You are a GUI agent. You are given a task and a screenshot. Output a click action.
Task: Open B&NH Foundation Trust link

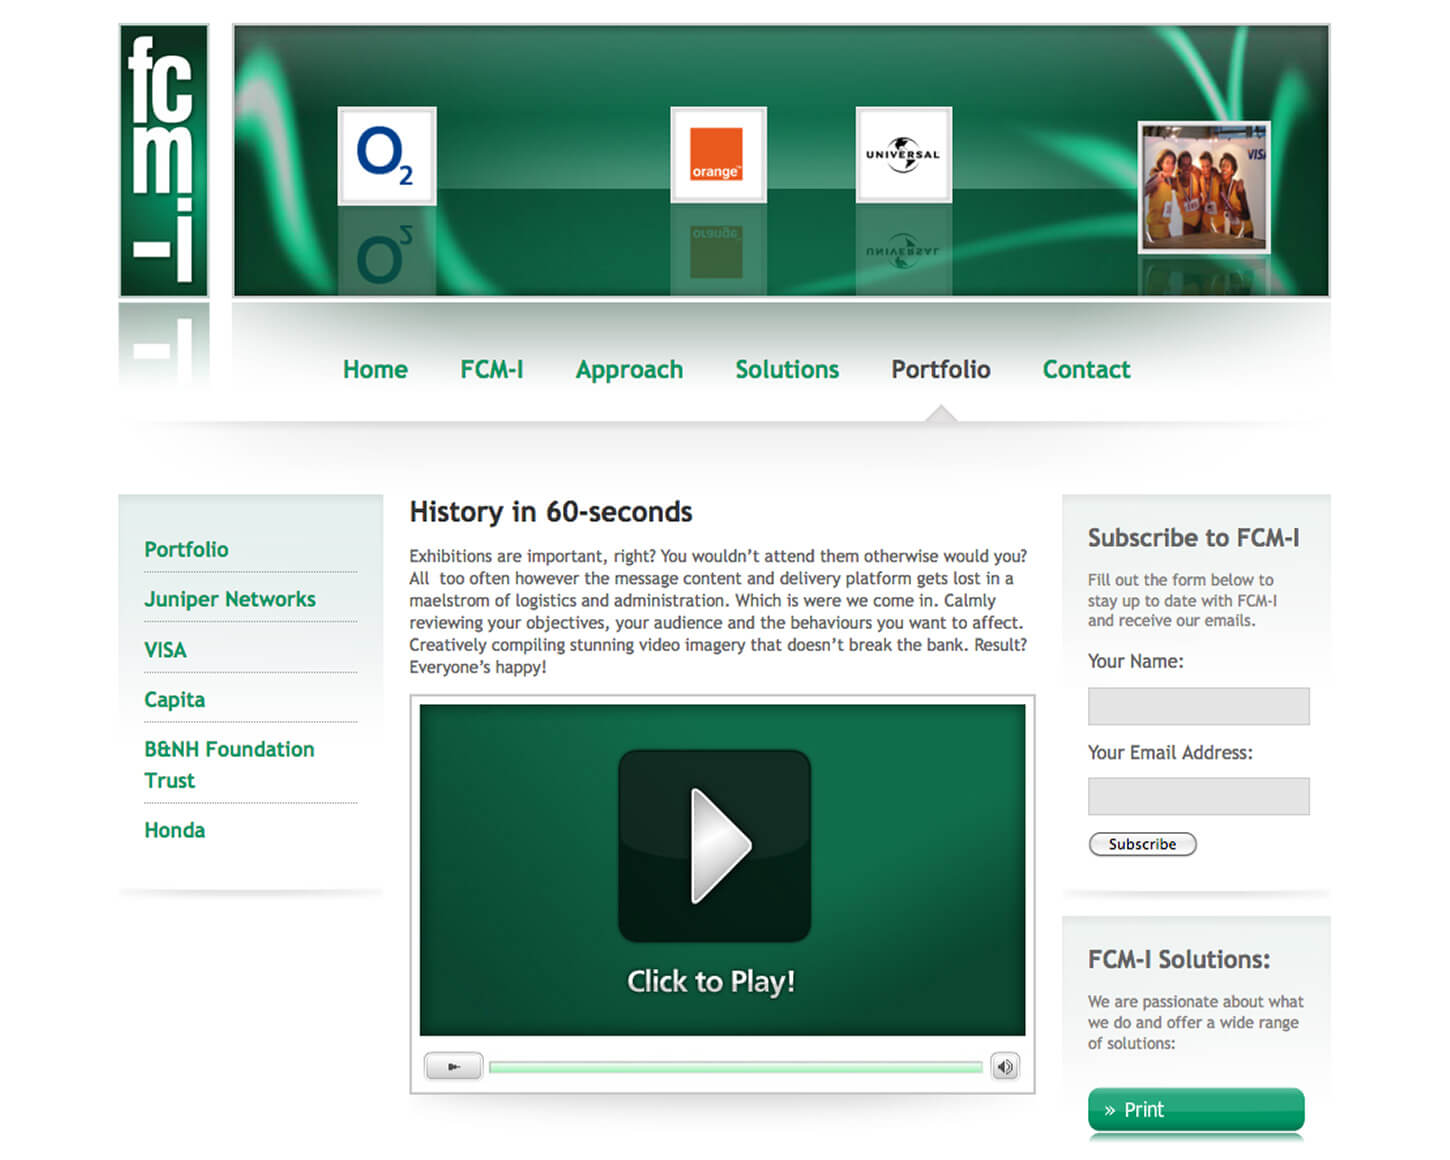click(x=229, y=764)
